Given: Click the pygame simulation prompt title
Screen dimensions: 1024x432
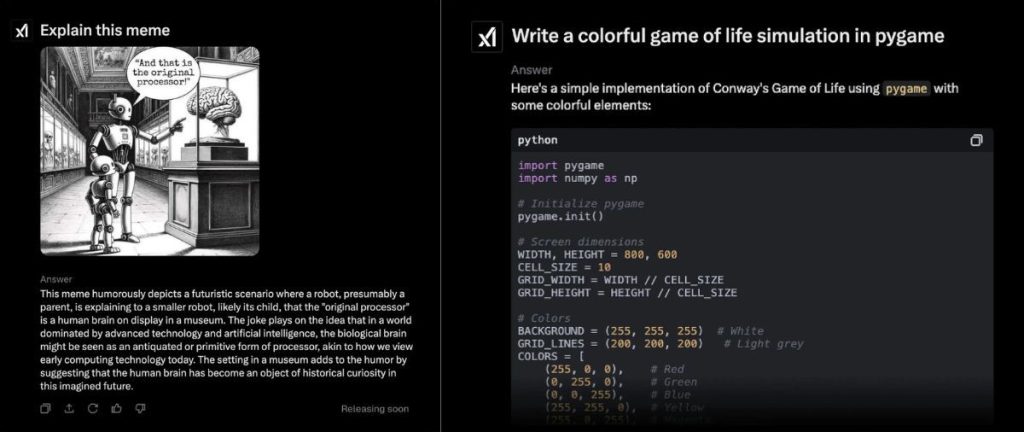Looking at the screenshot, I should [728, 37].
